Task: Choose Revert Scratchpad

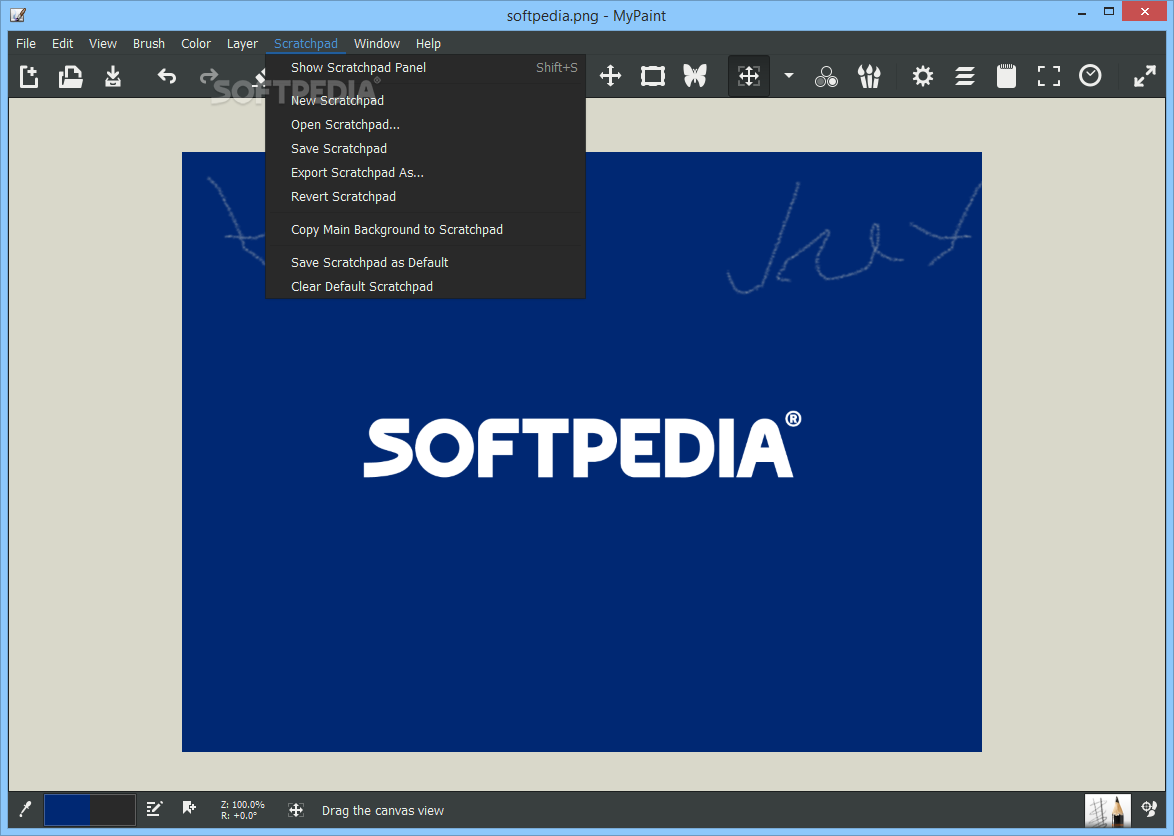Action: click(425, 196)
